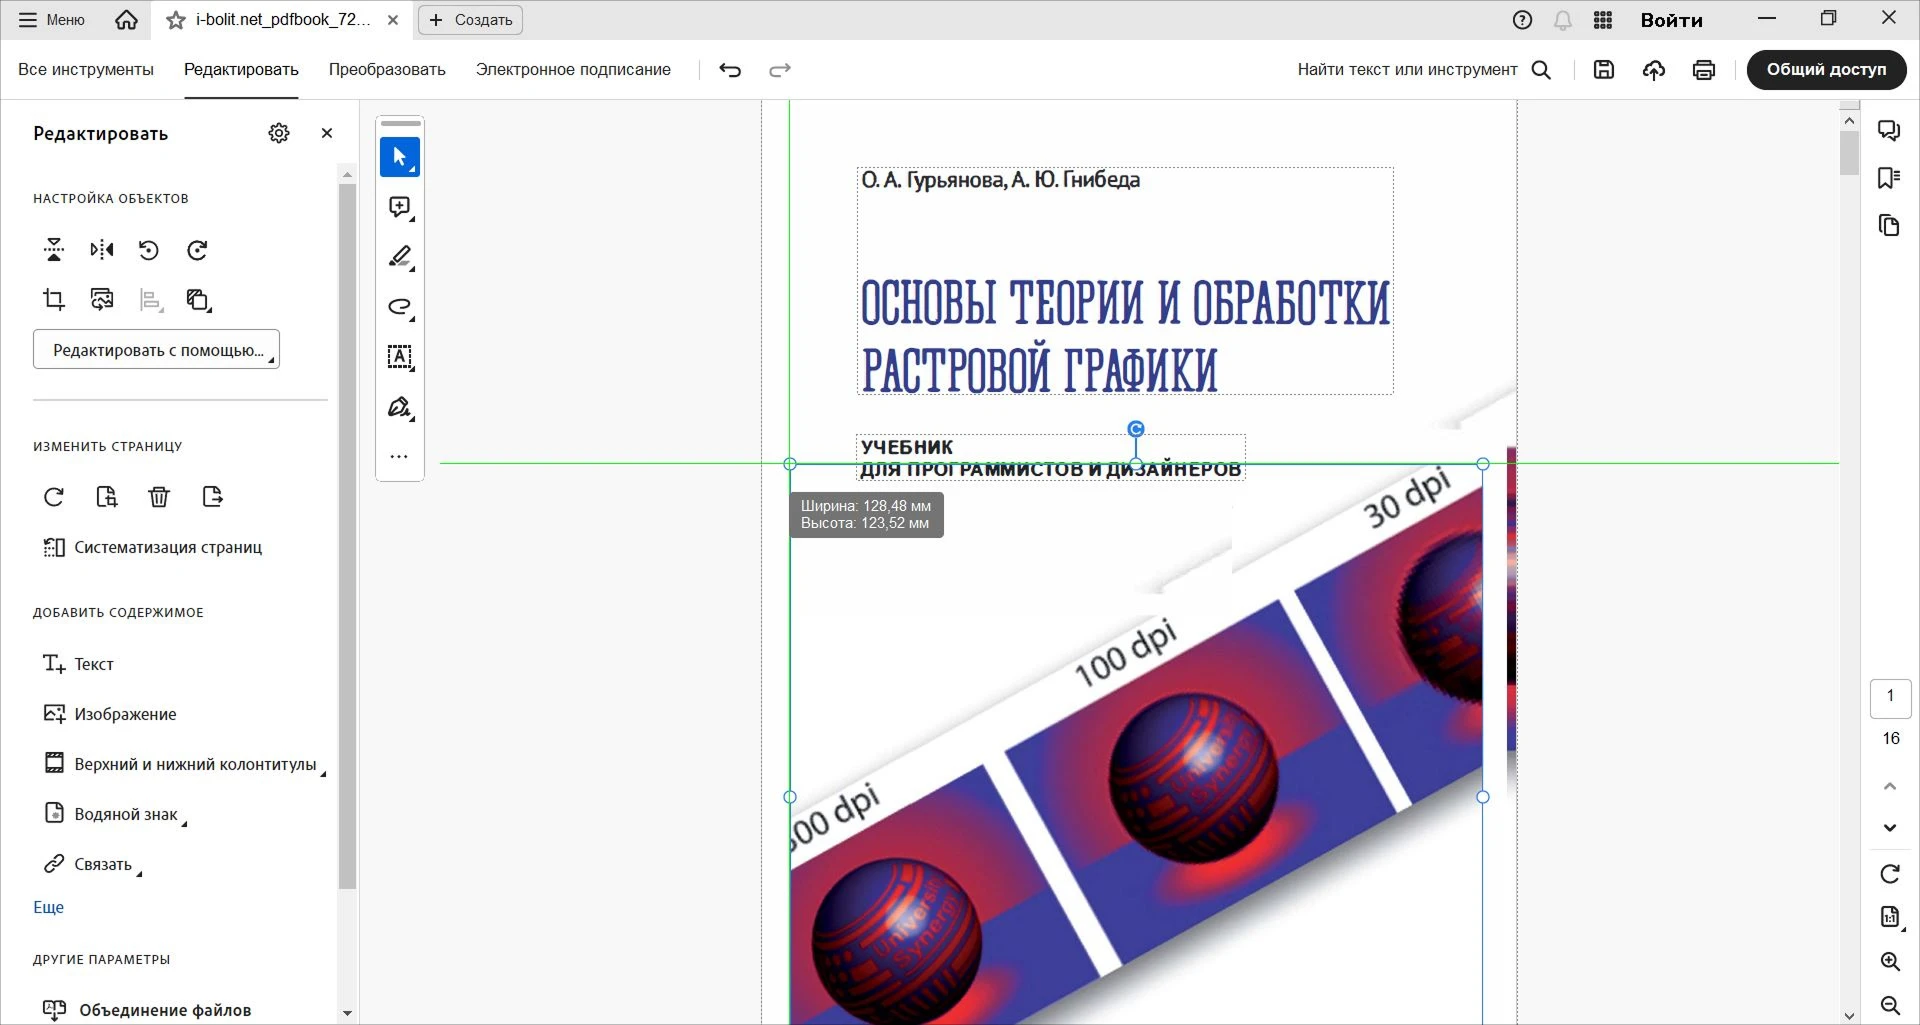Click the document vertical scrollbar thumb
Image resolution: width=1920 pixels, height=1025 pixels.
coord(1849,153)
